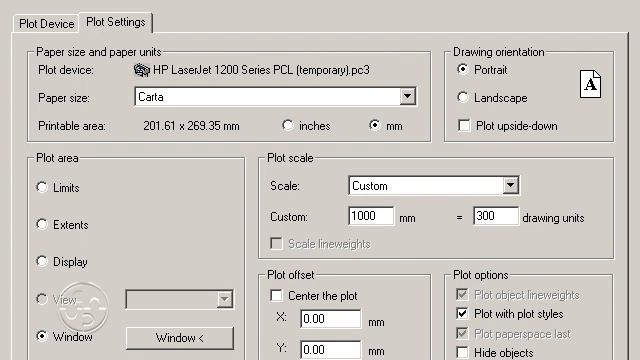The image size is (640, 360).
Task: Select the Plot Settings tab
Action: (x=116, y=22)
